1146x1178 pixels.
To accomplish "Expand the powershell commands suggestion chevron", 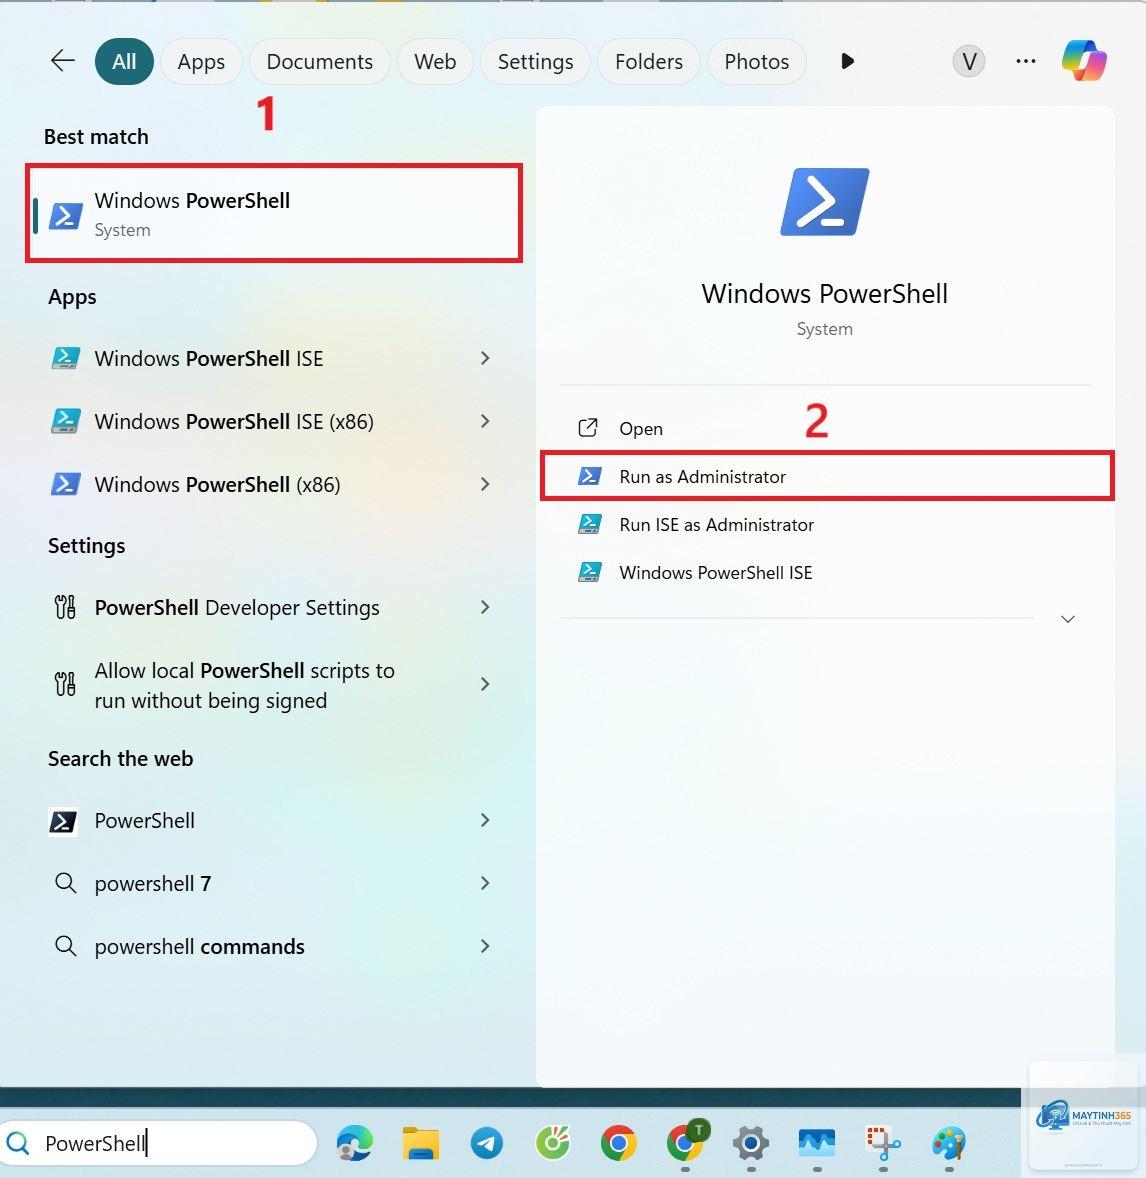I will coord(485,947).
